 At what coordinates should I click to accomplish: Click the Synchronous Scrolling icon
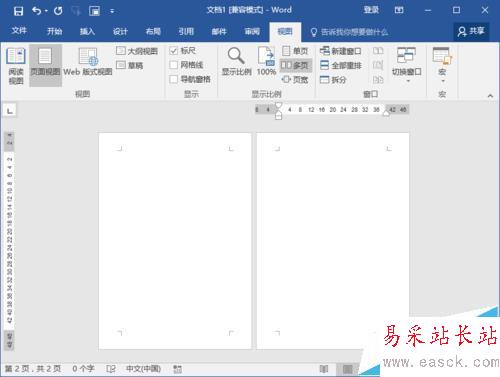click(378, 65)
